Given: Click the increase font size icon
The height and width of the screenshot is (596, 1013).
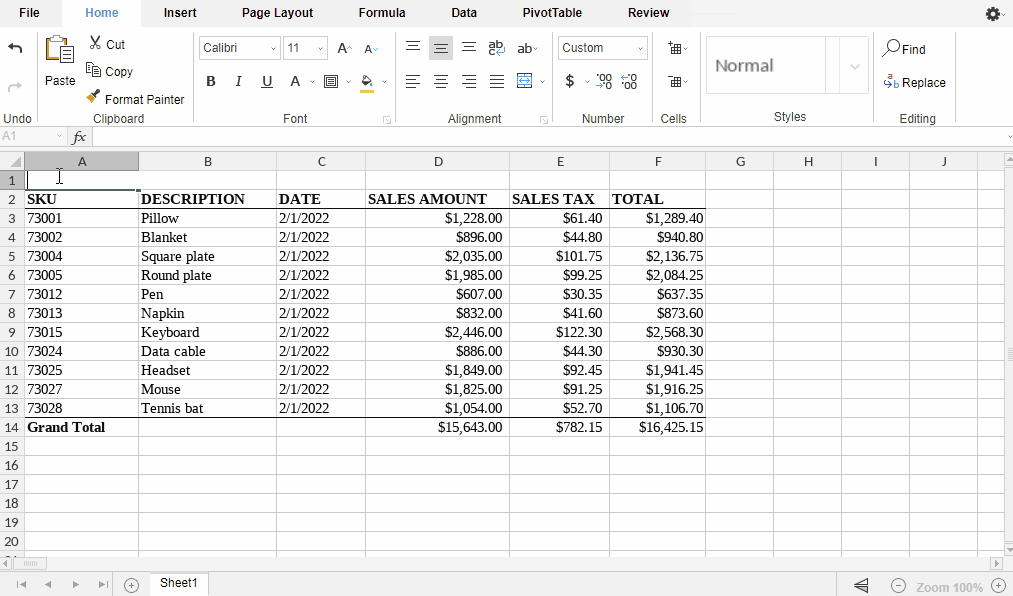Looking at the screenshot, I should coord(344,48).
